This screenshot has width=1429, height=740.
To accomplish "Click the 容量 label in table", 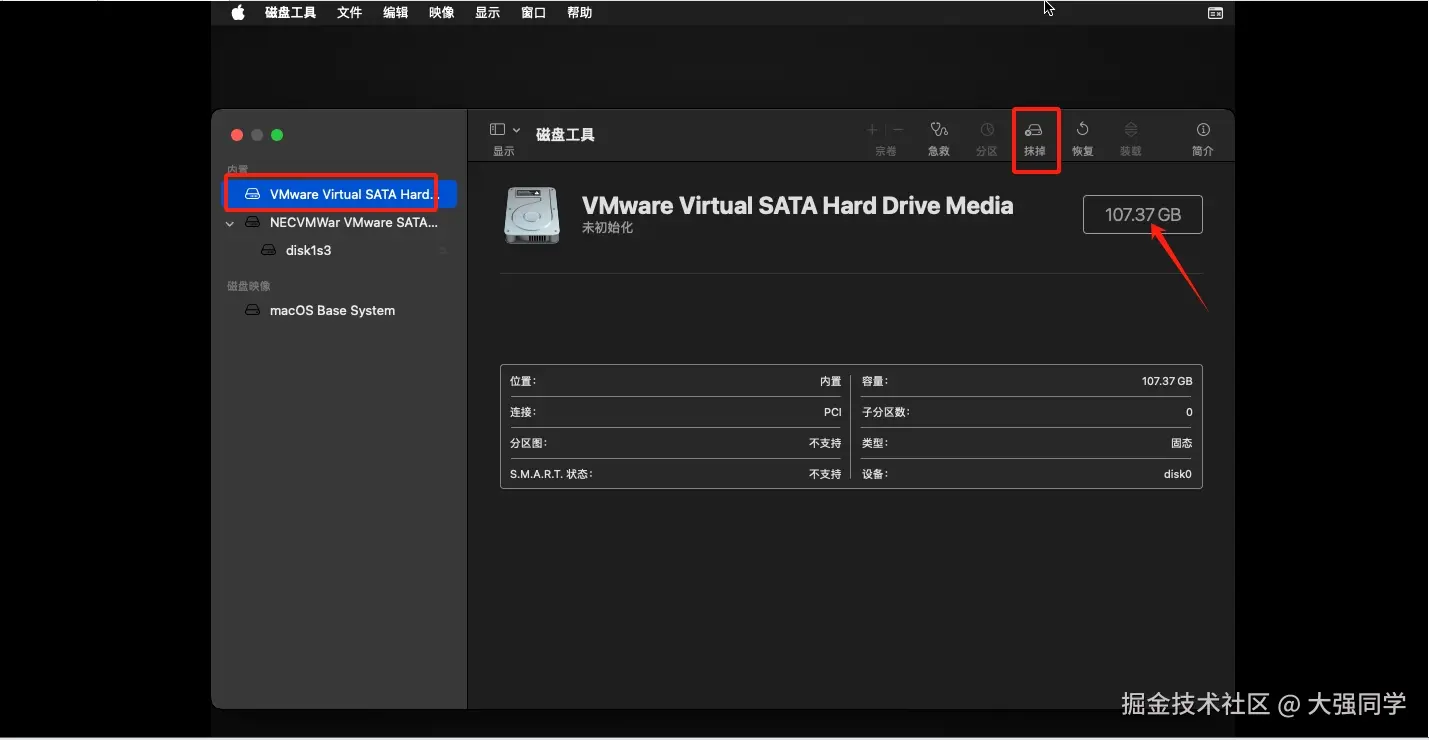I will (875, 381).
